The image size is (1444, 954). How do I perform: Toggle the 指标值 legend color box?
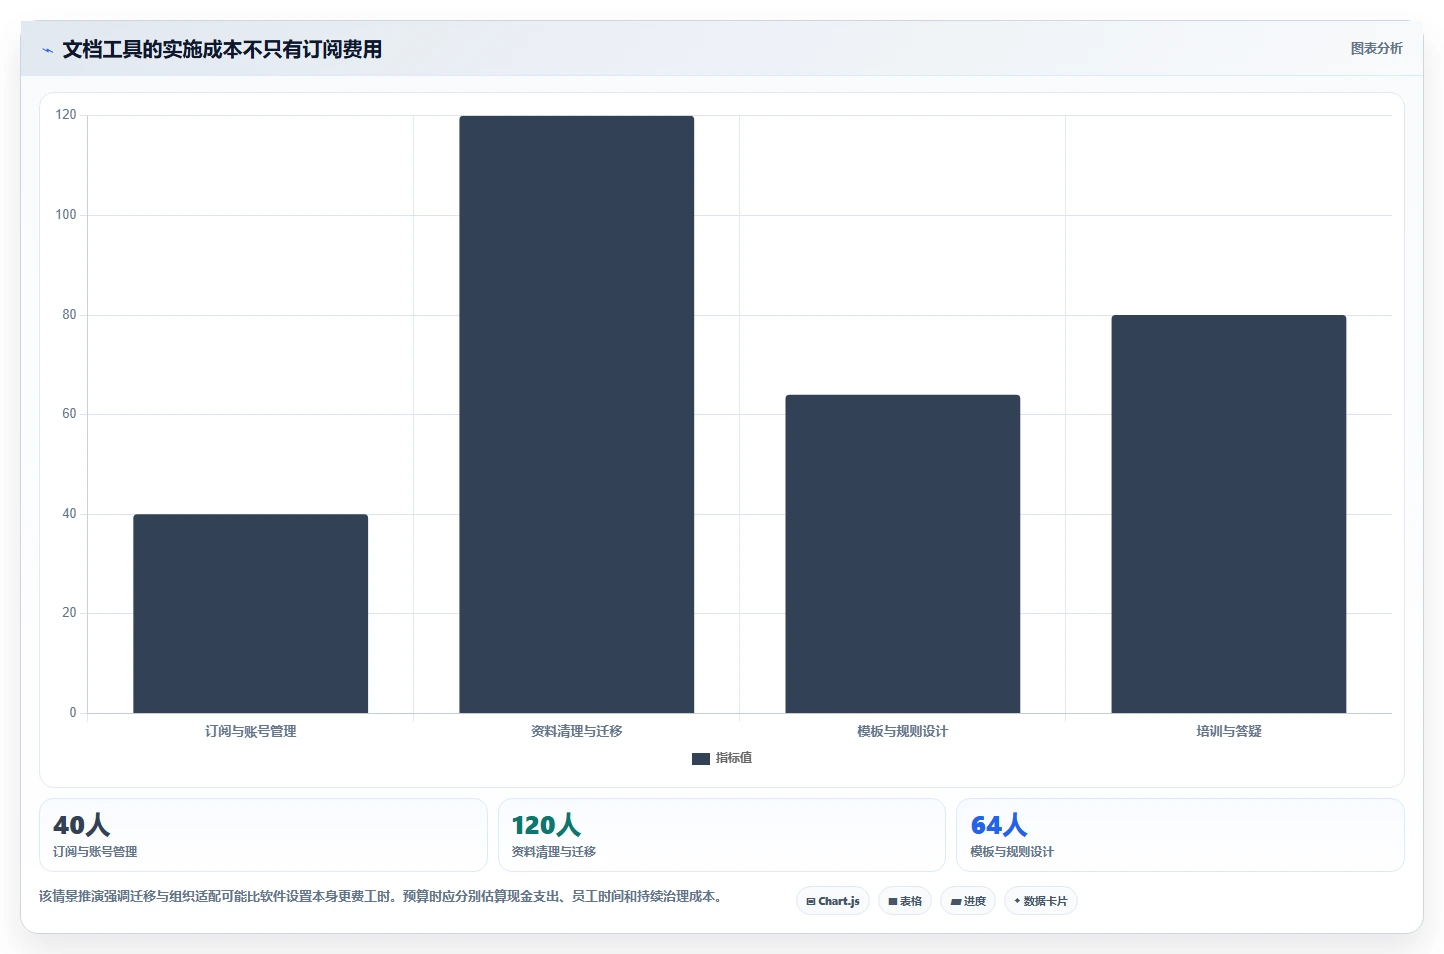pos(701,759)
